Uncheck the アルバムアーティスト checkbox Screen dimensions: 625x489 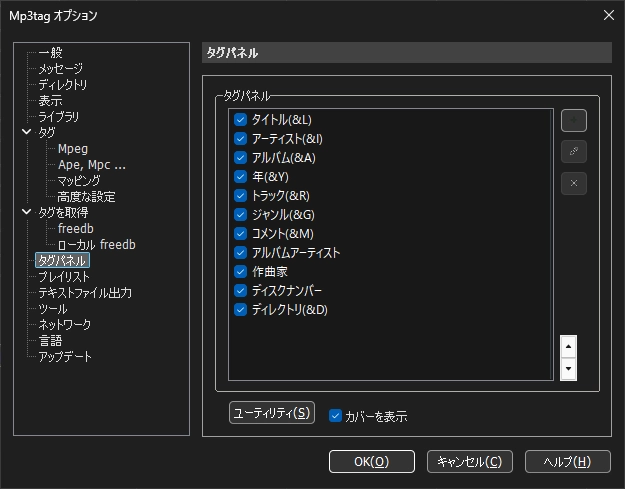tap(240, 252)
